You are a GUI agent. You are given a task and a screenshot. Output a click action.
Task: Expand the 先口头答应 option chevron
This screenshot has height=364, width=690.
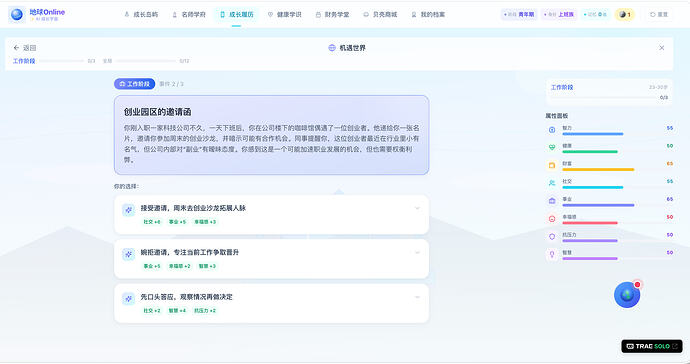pyautogui.click(x=417, y=297)
